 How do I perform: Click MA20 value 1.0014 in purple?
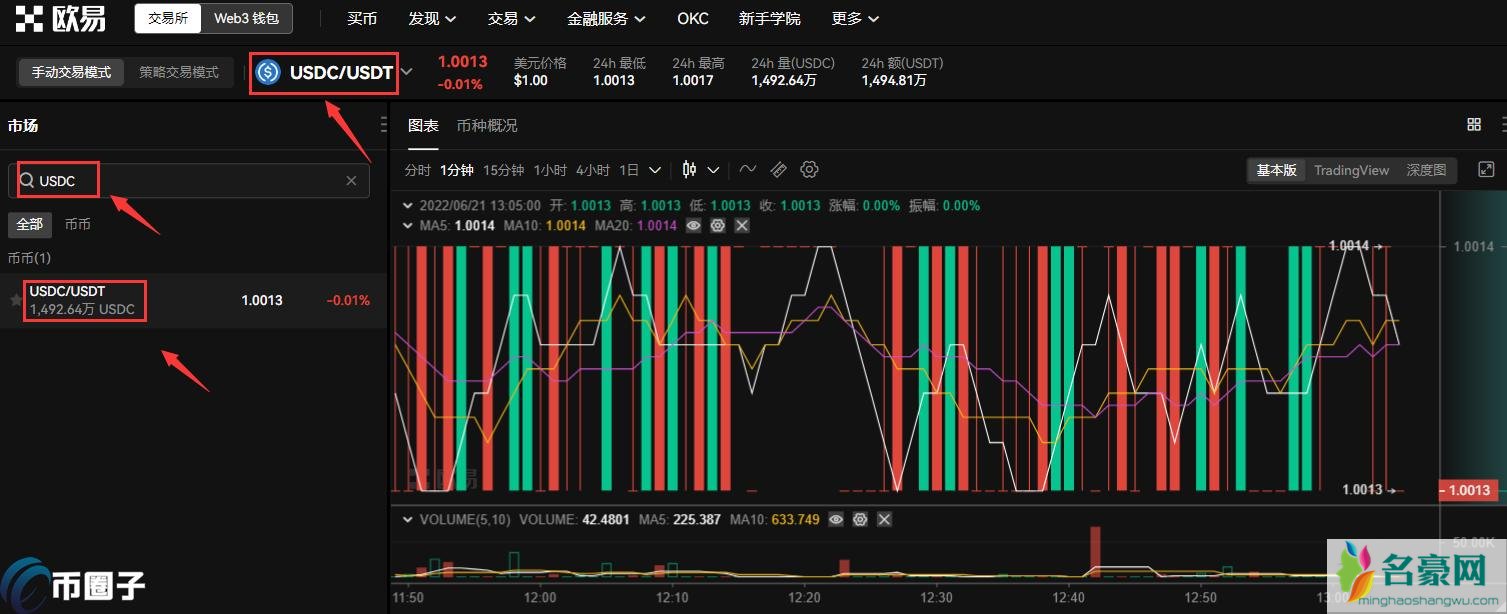tap(657, 226)
